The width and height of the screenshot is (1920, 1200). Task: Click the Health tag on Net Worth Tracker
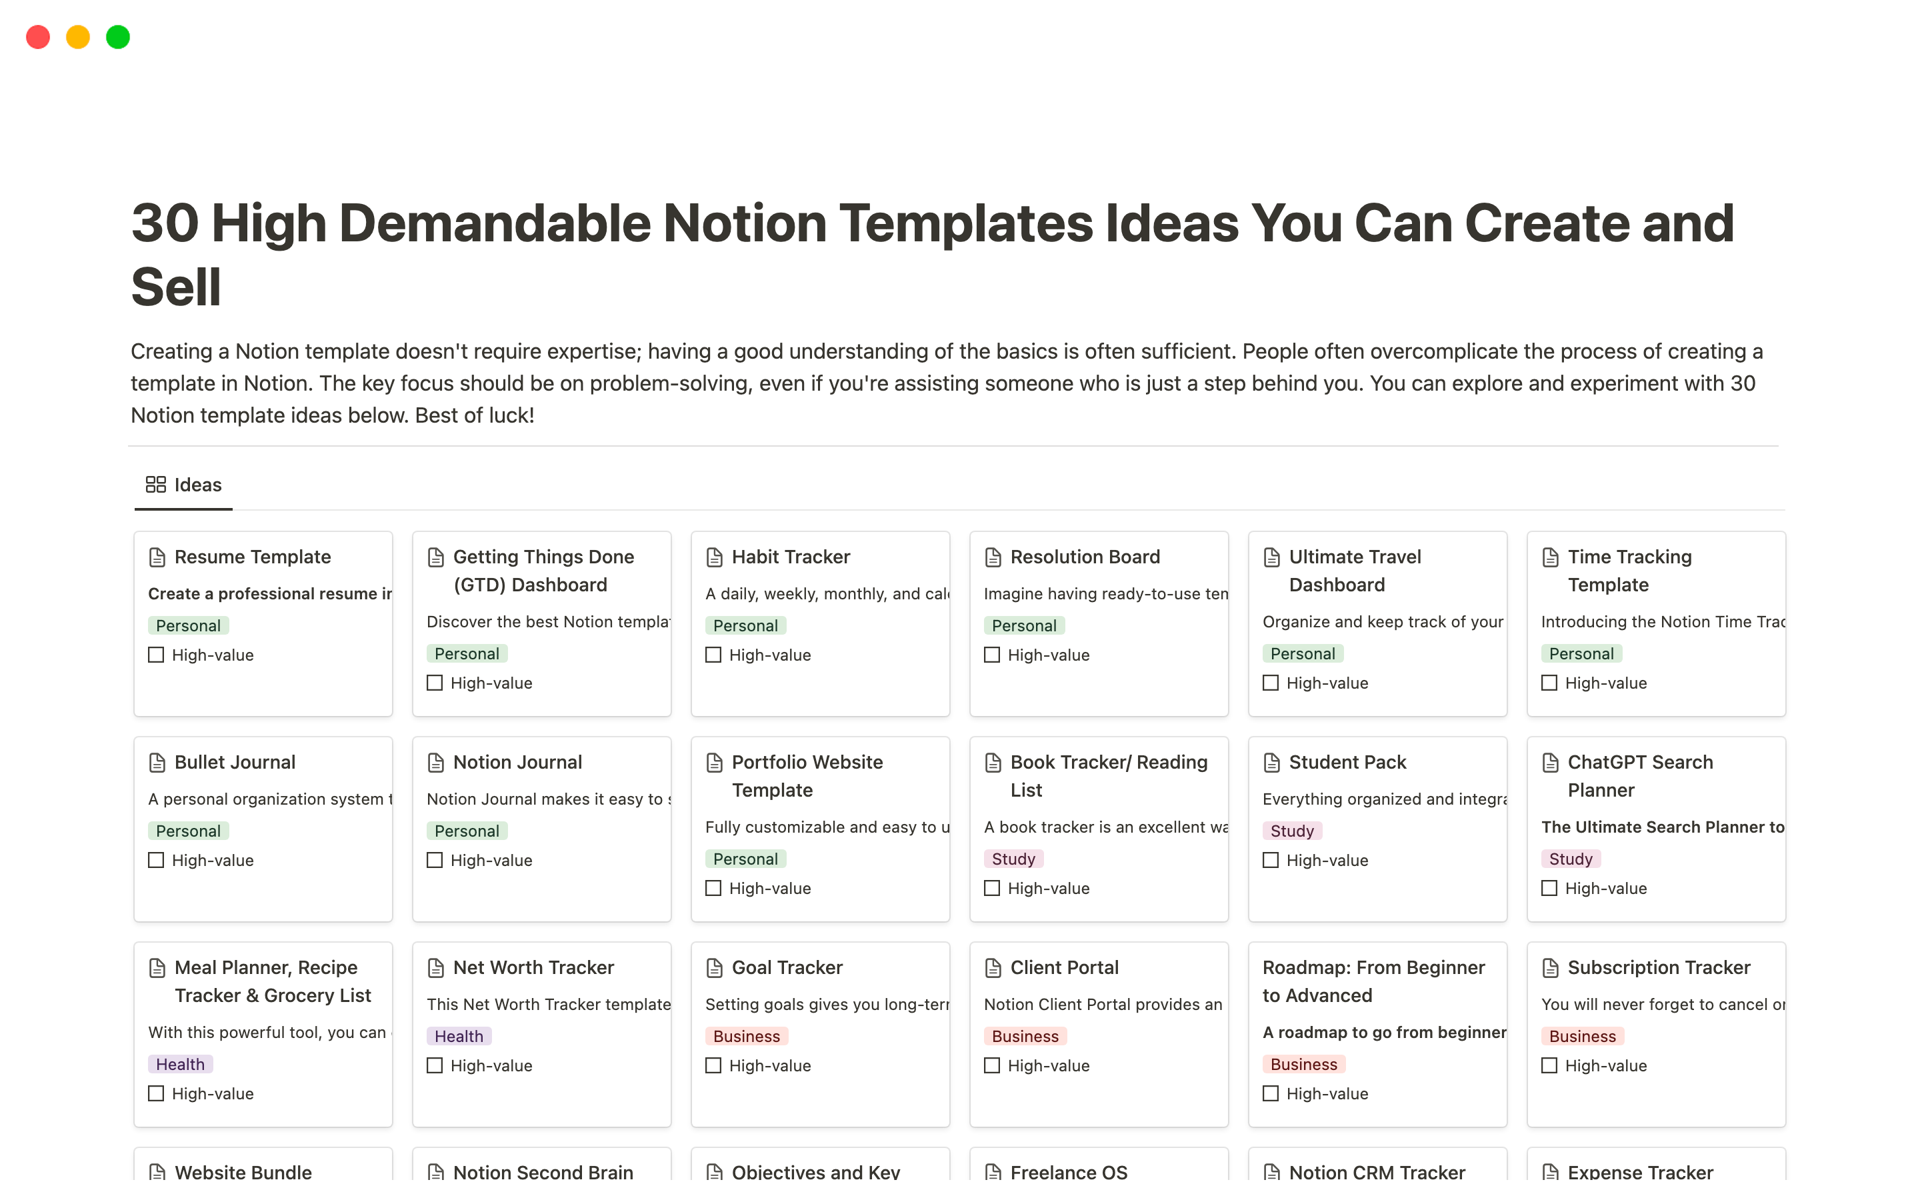[x=459, y=1037]
